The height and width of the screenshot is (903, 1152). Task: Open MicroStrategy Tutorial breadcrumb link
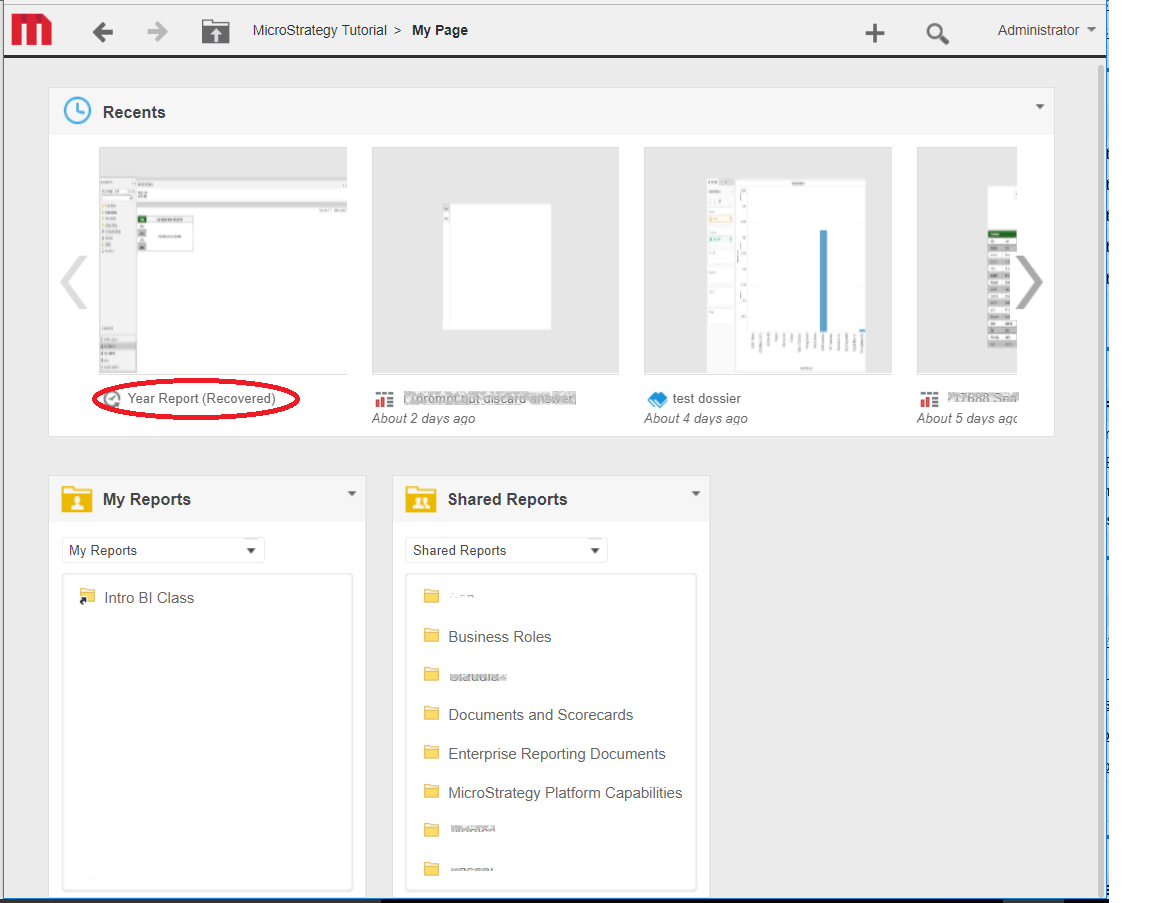[320, 30]
